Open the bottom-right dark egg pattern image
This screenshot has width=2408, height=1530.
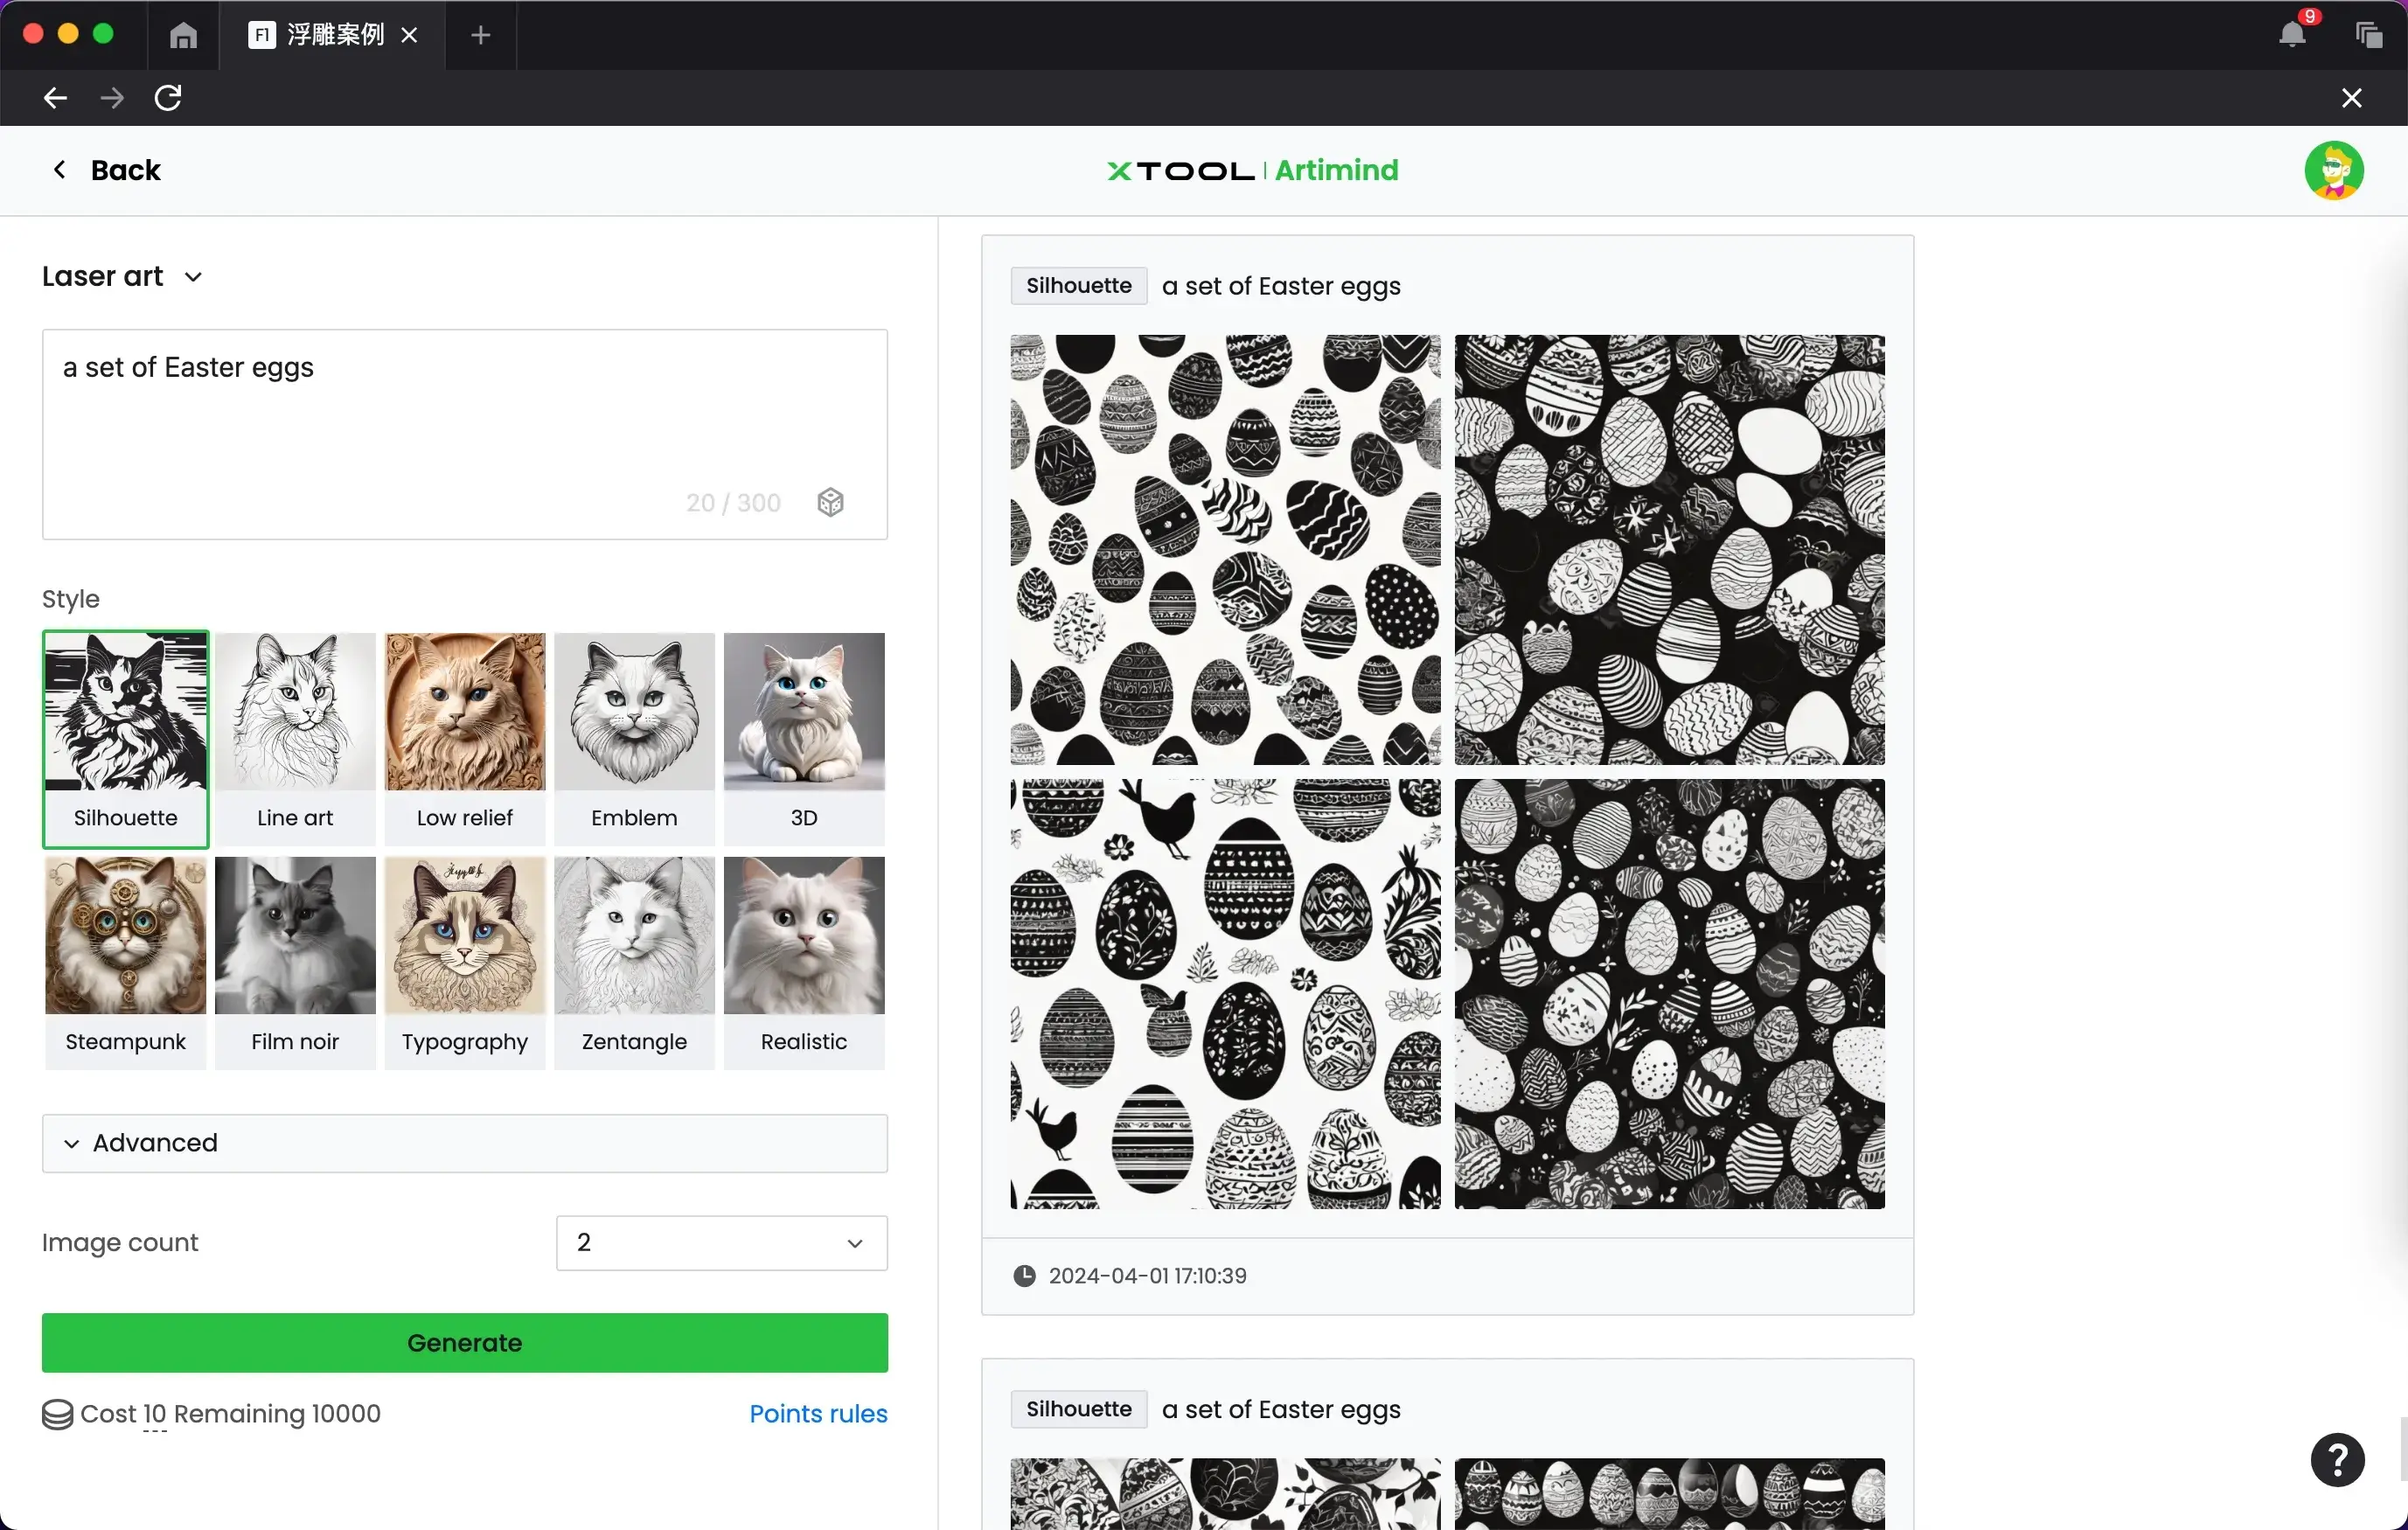tap(1669, 994)
